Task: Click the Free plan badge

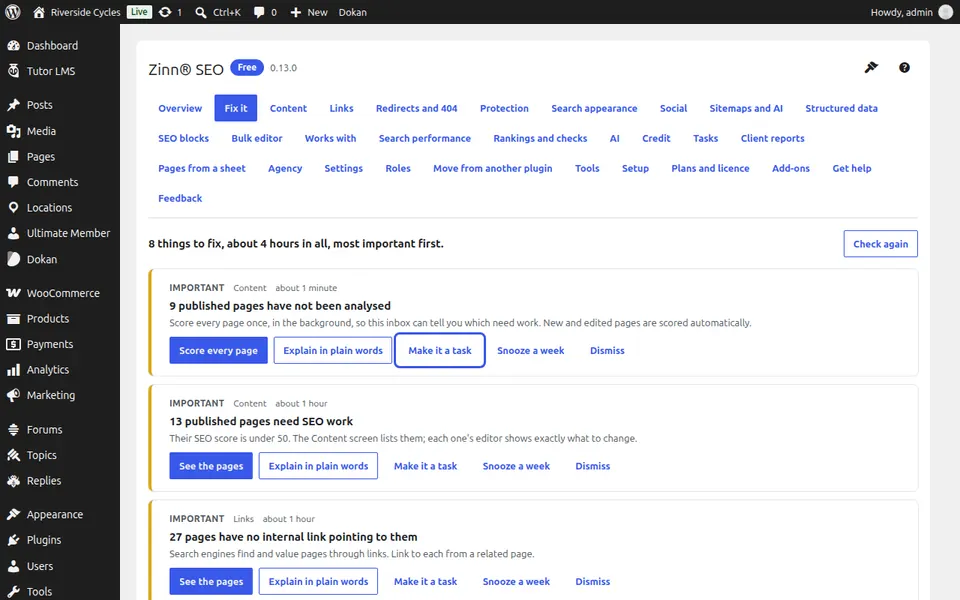Action: point(247,67)
